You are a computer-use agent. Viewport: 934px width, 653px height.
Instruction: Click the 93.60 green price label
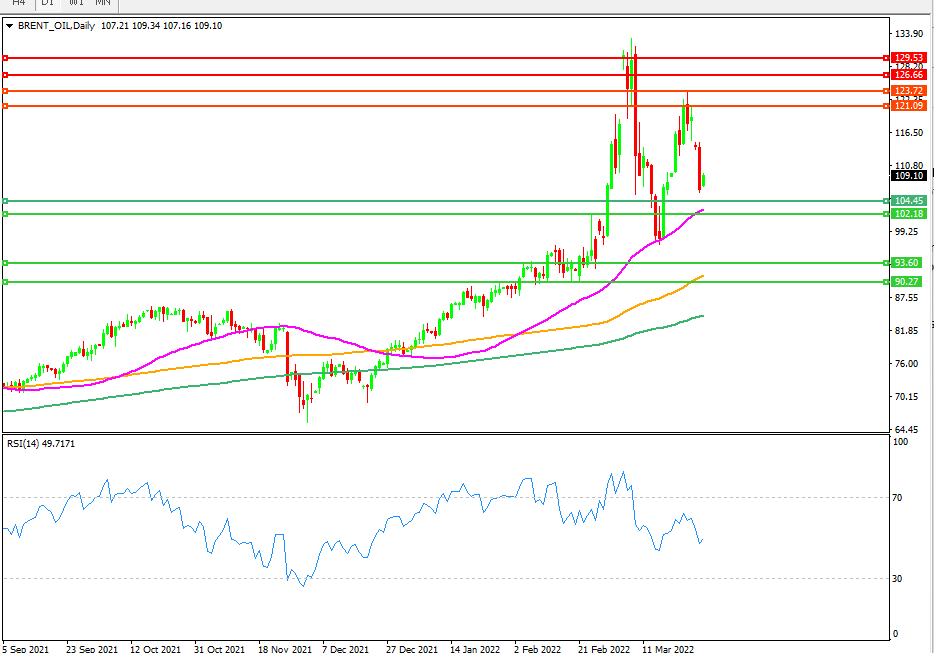point(907,263)
